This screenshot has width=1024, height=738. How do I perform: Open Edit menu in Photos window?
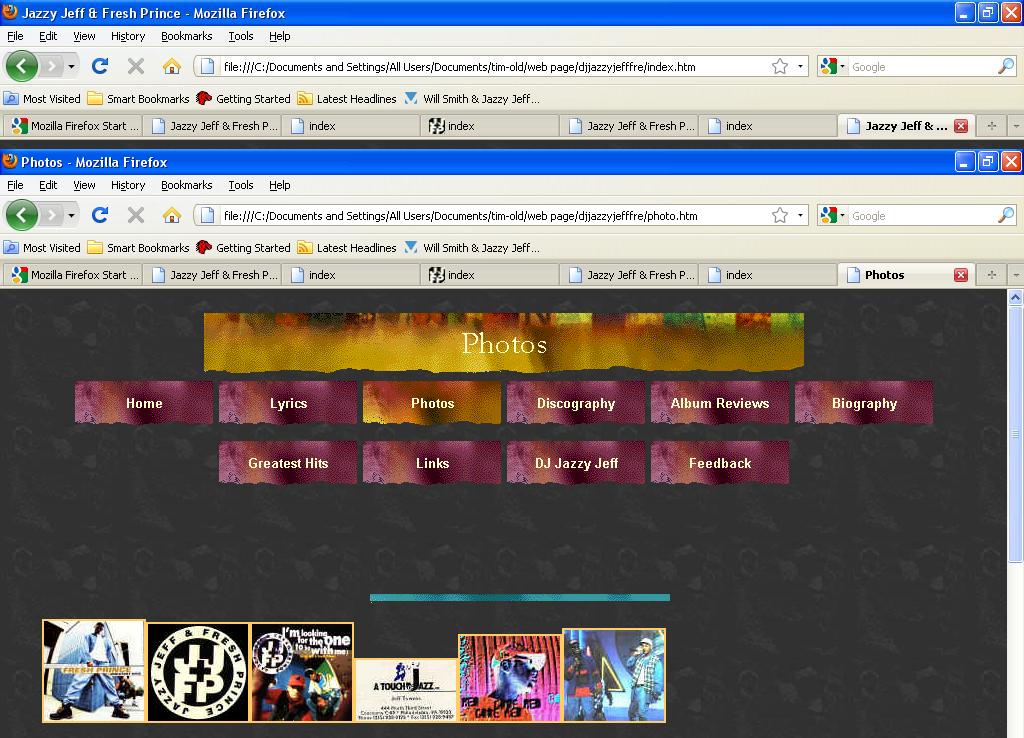point(48,185)
